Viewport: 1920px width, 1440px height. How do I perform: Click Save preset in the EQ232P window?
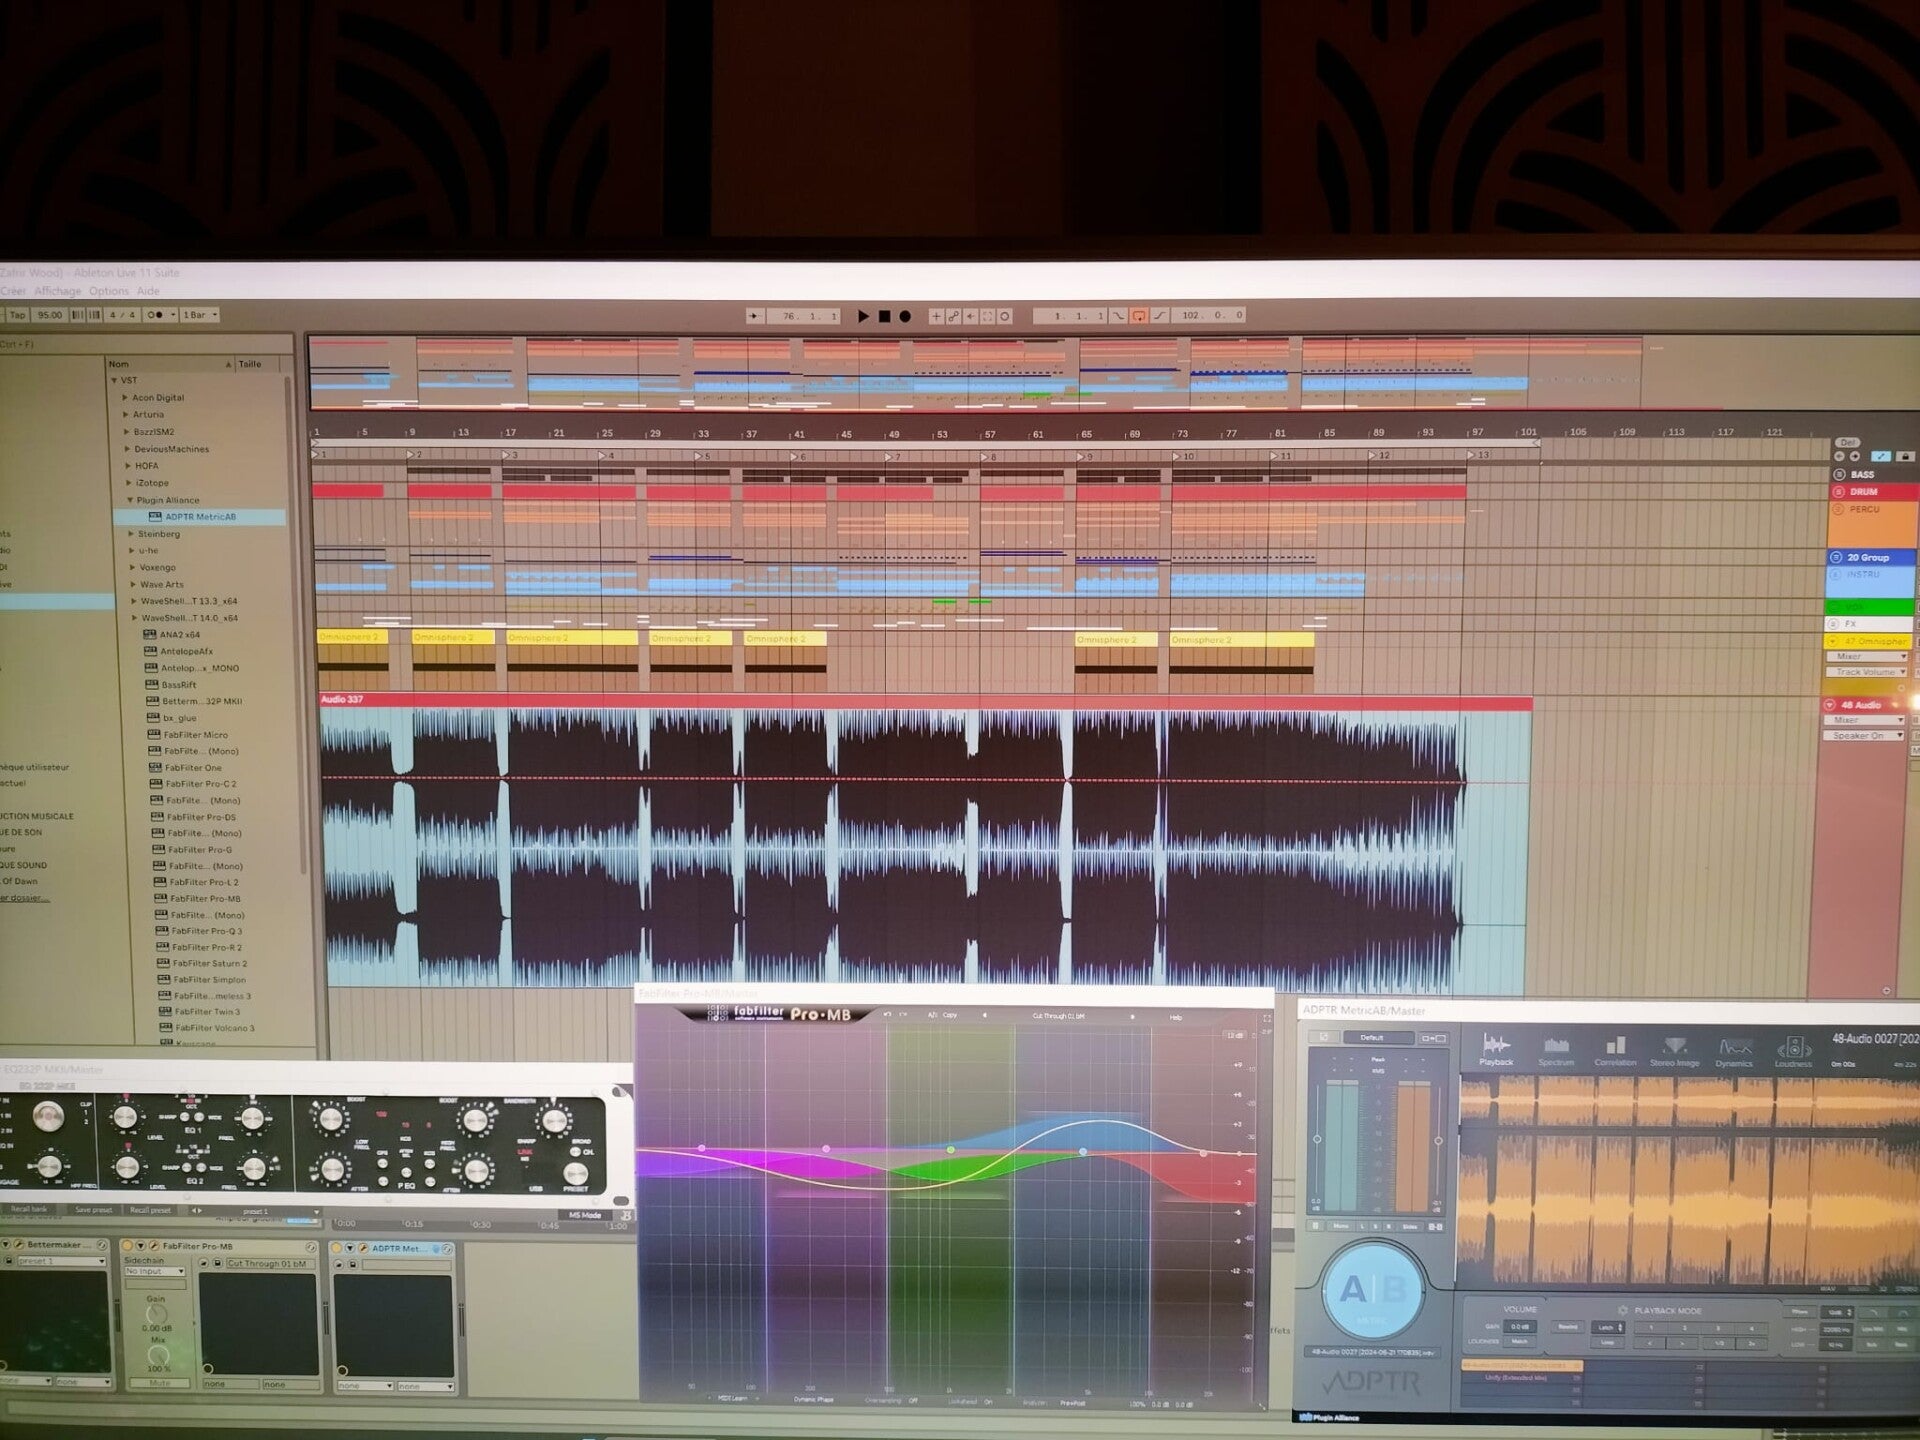[93, 1211]
